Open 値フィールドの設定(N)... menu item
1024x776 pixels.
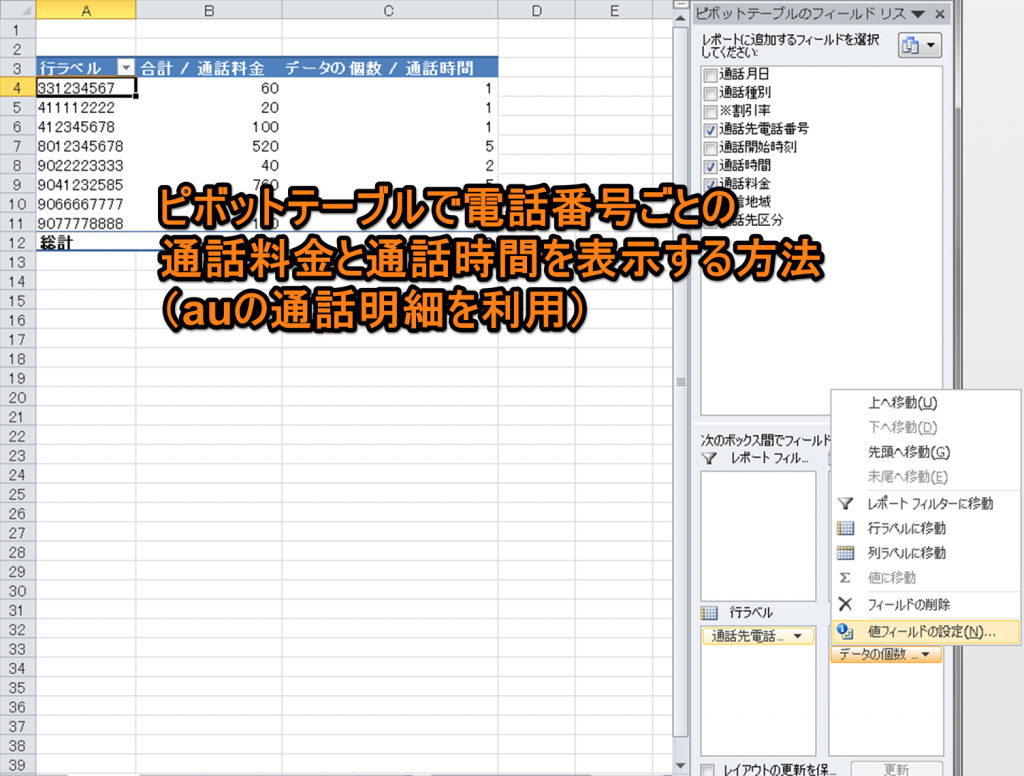click(926, 631)
